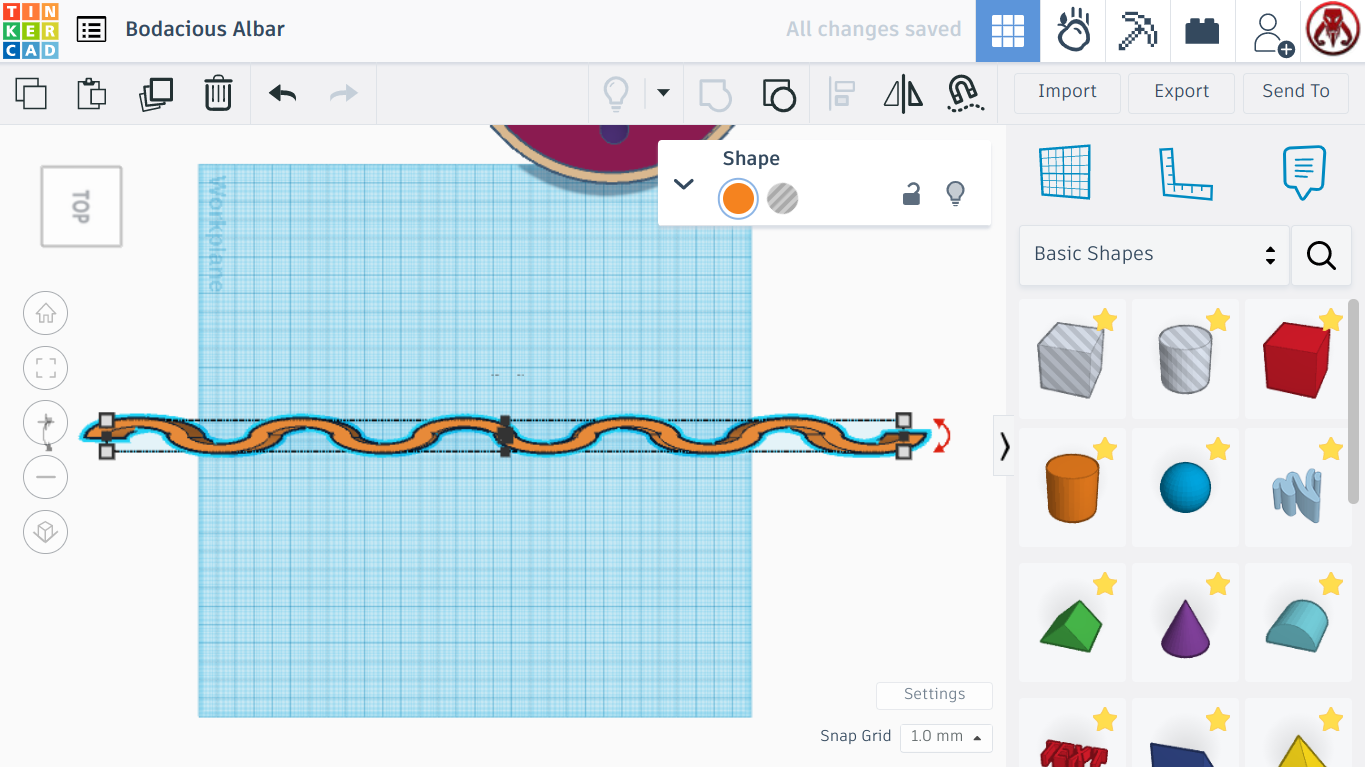Favorite star on blue Sphere shape
Screen dimensions: 1365x767
(x=1217, y=449)
